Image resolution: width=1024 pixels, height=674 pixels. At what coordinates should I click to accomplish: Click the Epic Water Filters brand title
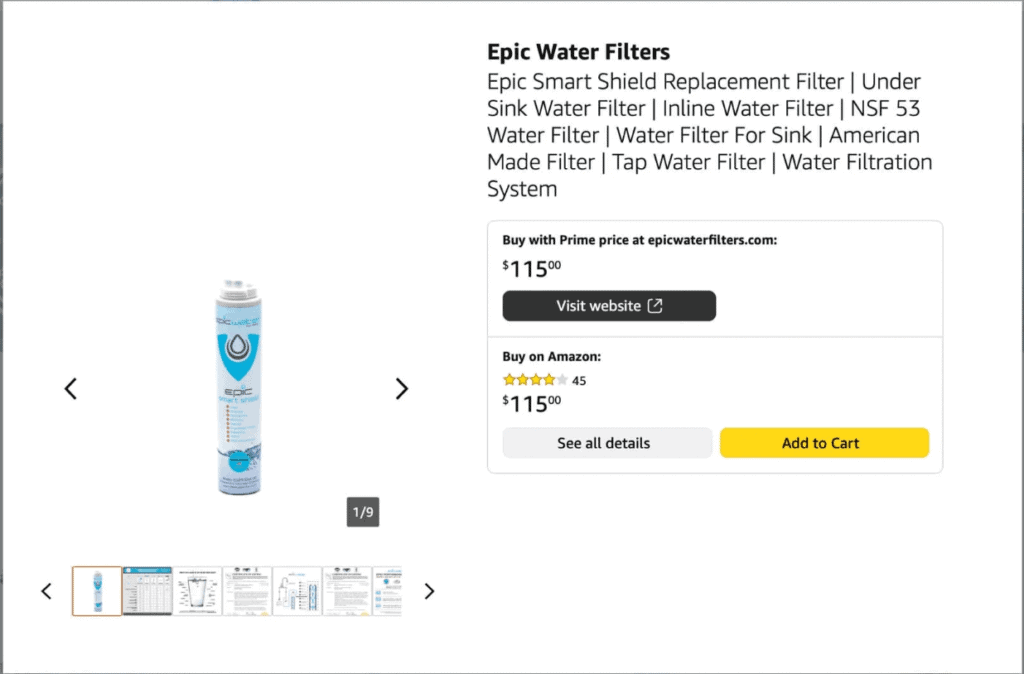click(x=578, y=51)
